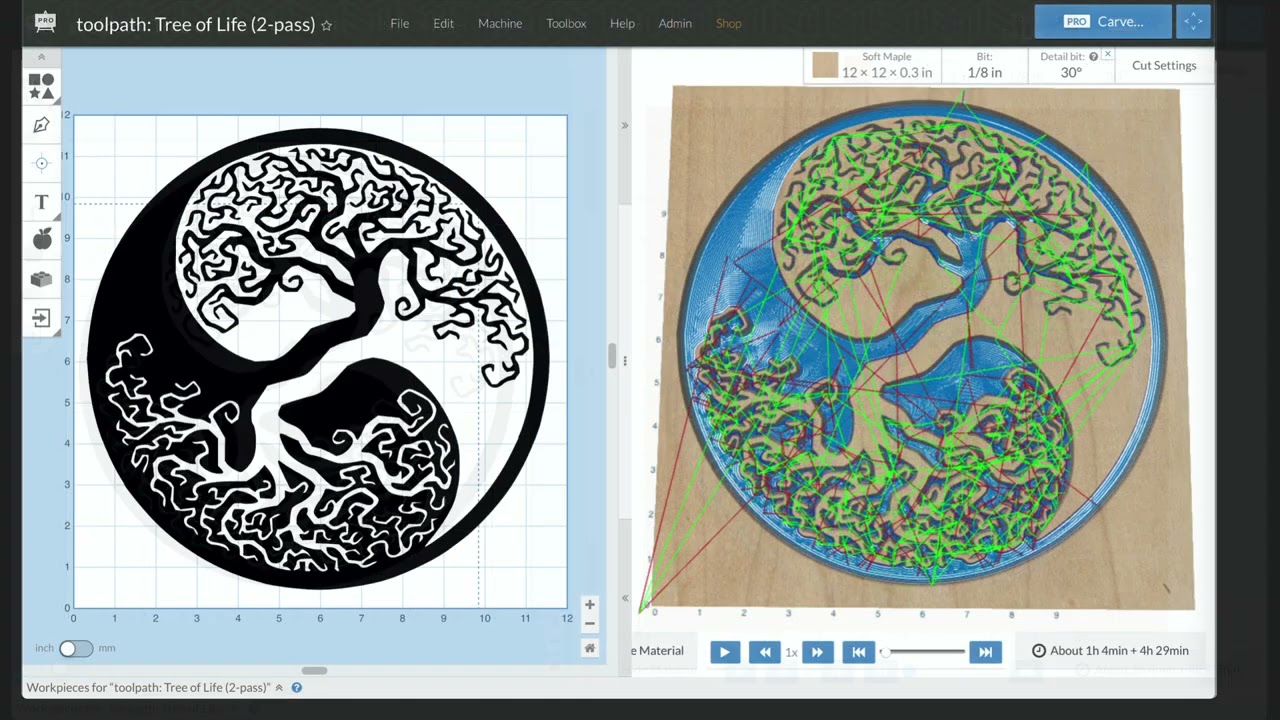This screenshot has width=1280, height=720.
Task: Open the 1/8 in Bit selector
Action: pyautogui.click(x=984, y=65)
